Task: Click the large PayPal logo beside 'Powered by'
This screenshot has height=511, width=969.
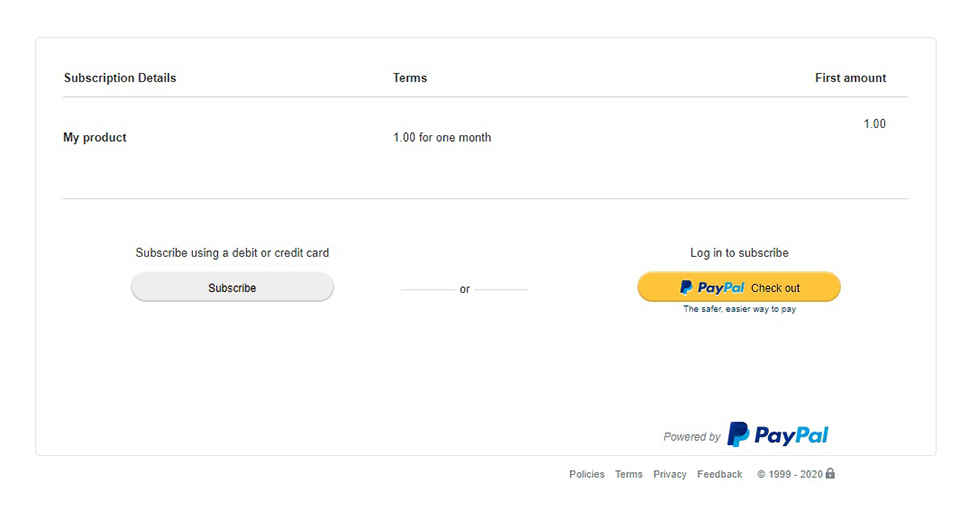Action: point(777,434)
